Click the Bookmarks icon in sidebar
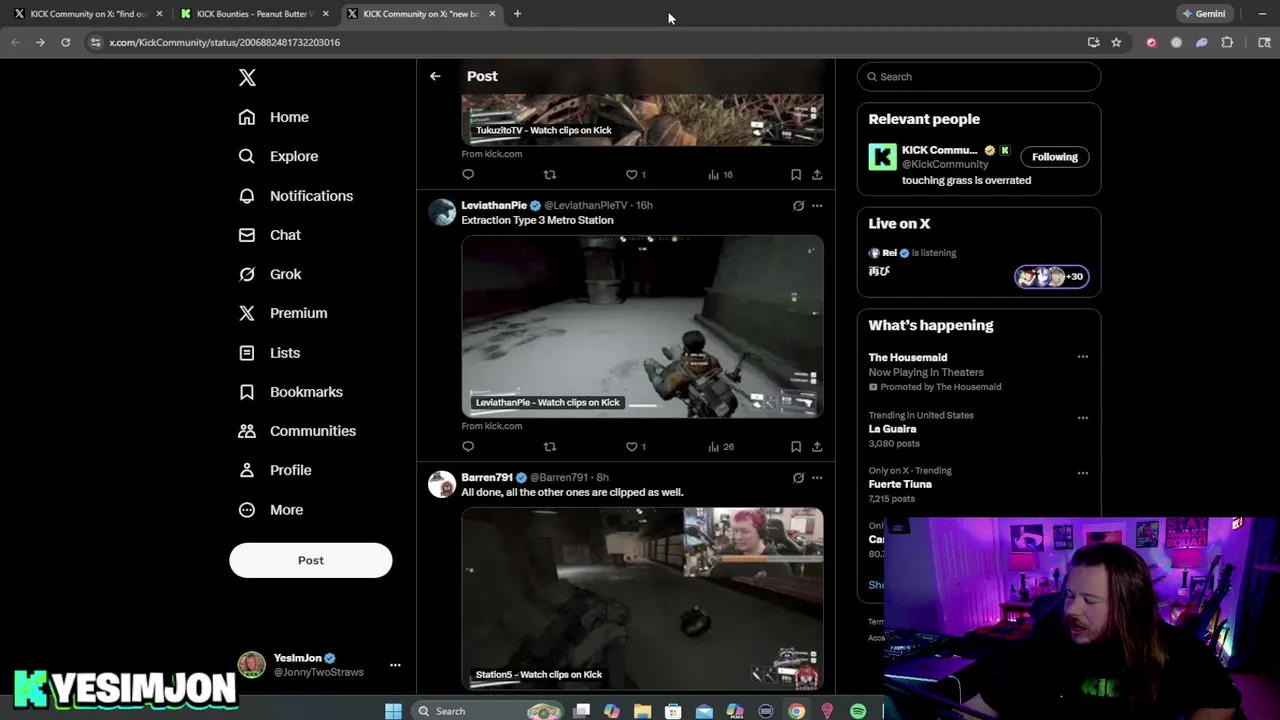The width and height of the screenshot is (1280, 720). 247,392
